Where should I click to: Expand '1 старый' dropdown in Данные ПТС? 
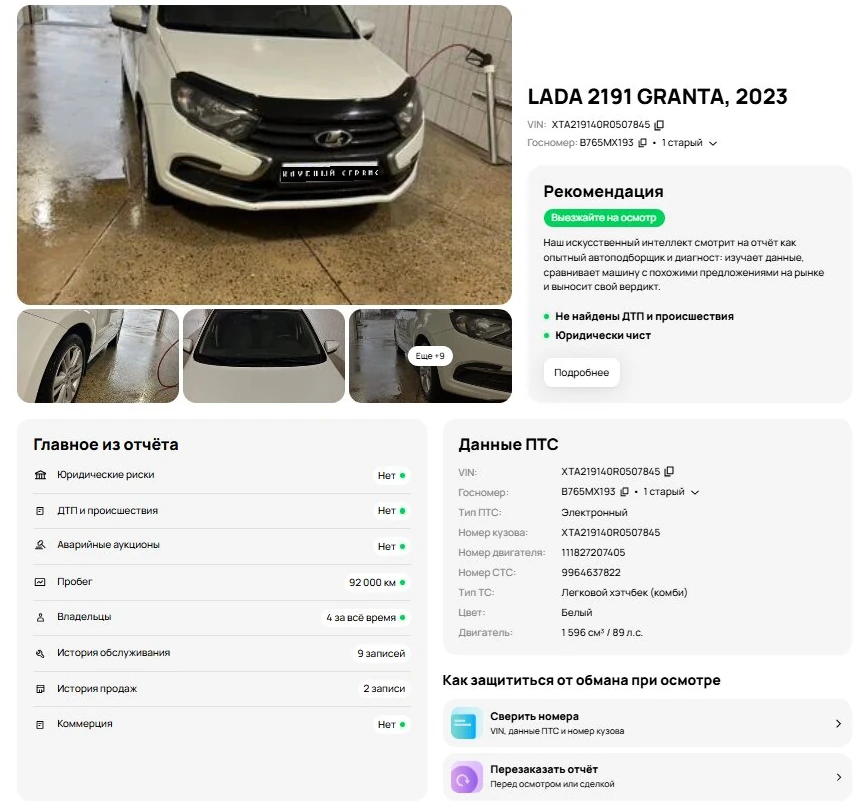pyautogui.click(x=695, y=492)
